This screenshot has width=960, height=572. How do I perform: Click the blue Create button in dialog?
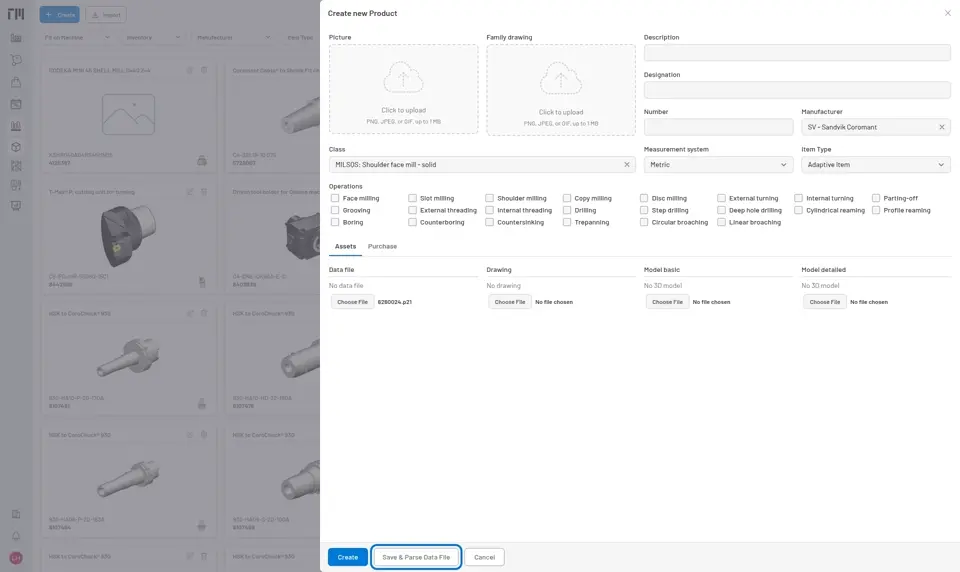point(348,557)
